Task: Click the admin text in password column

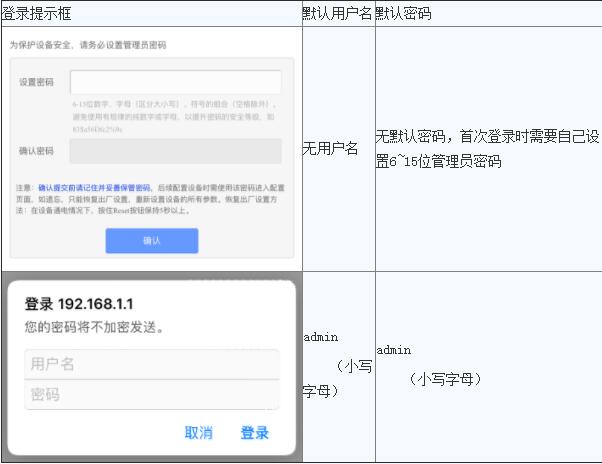Action: 394,350
